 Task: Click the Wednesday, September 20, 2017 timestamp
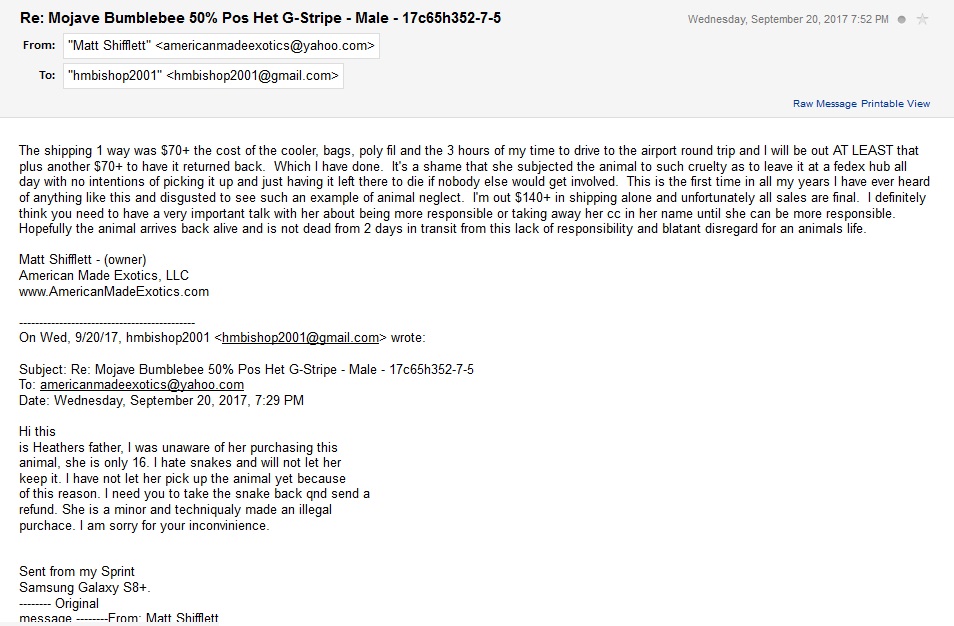[x=788, y=19]
